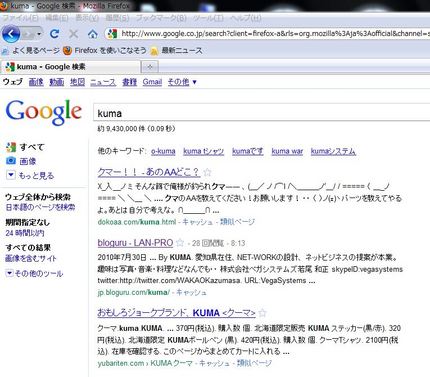Open the クマー！！ - あのAAどこ？ result
430x377 pixels.
148,172
